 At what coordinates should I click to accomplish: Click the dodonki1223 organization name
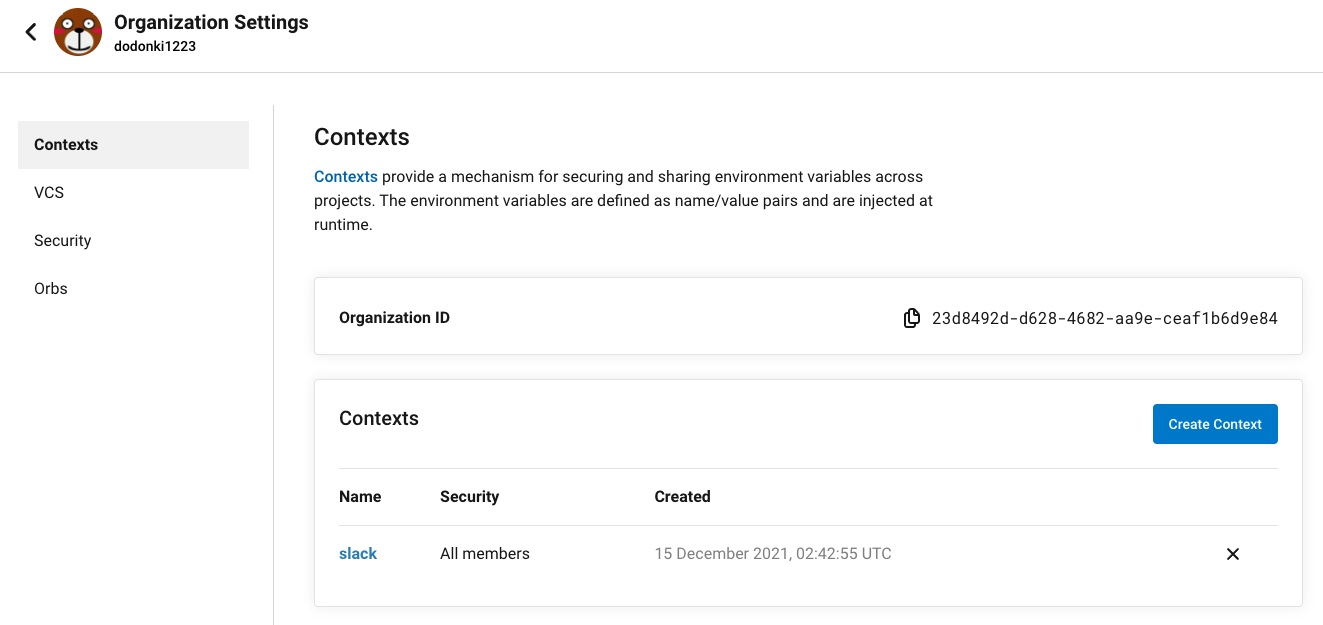155,46
